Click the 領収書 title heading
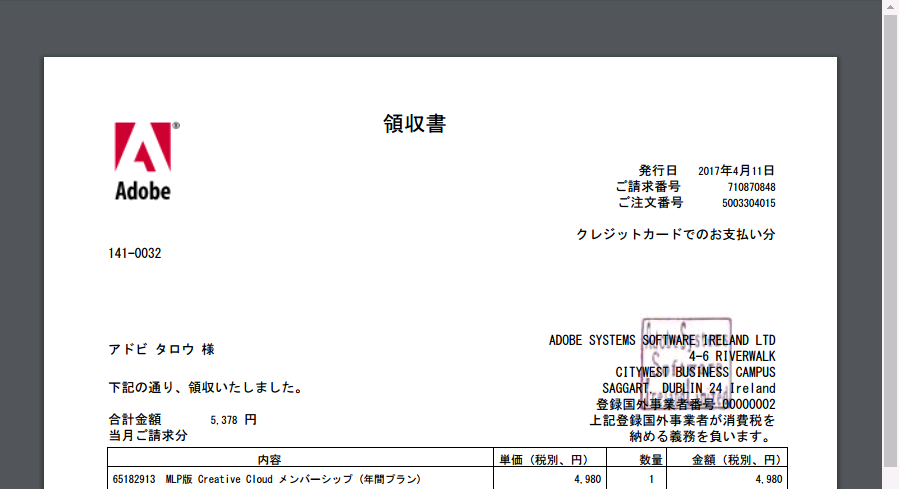 pos(414,124)
